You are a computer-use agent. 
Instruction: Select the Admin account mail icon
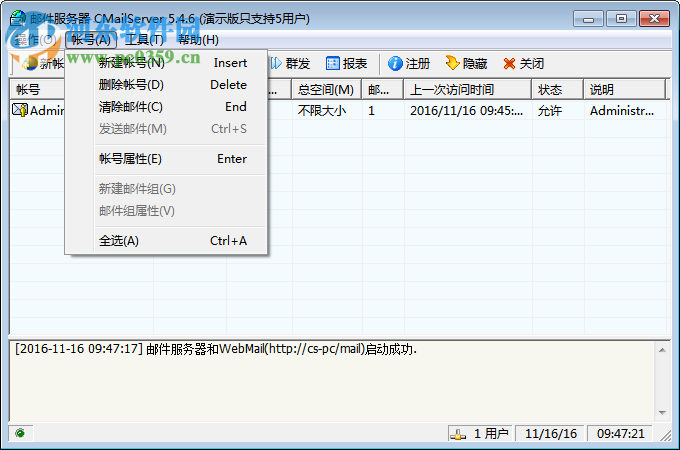click(x=20, y=110)
